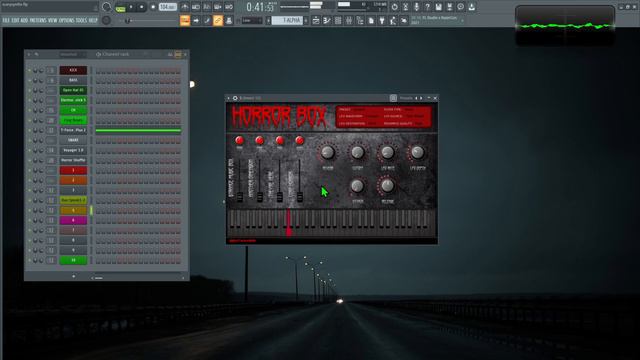Viewport: 640px width, 360px height.
Task: Mute the SNARE channel
Action: tap(29, 140)
